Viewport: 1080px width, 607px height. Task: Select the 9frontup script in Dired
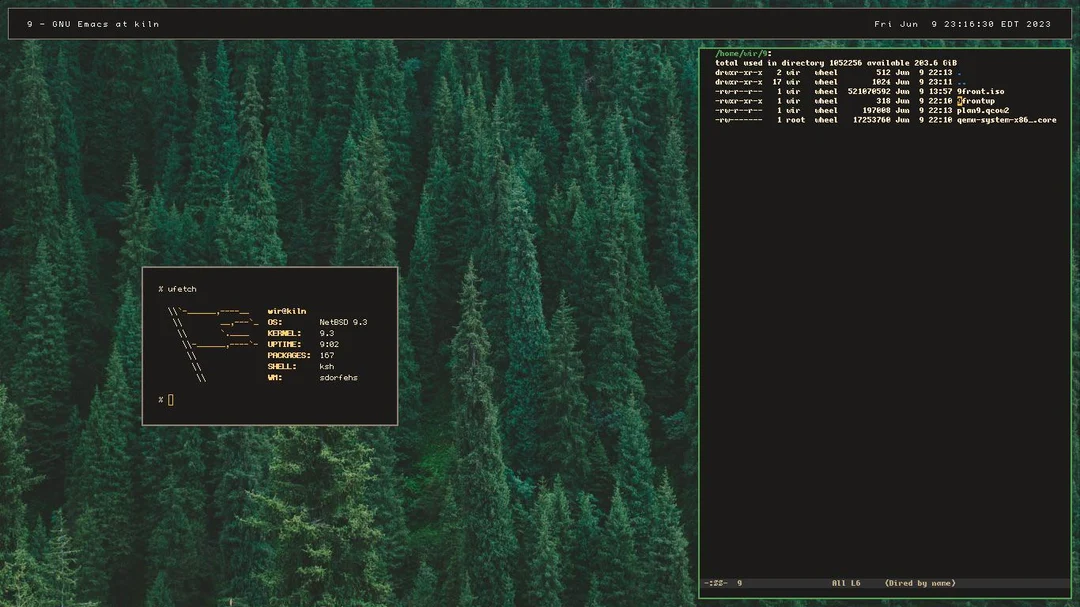975,100
